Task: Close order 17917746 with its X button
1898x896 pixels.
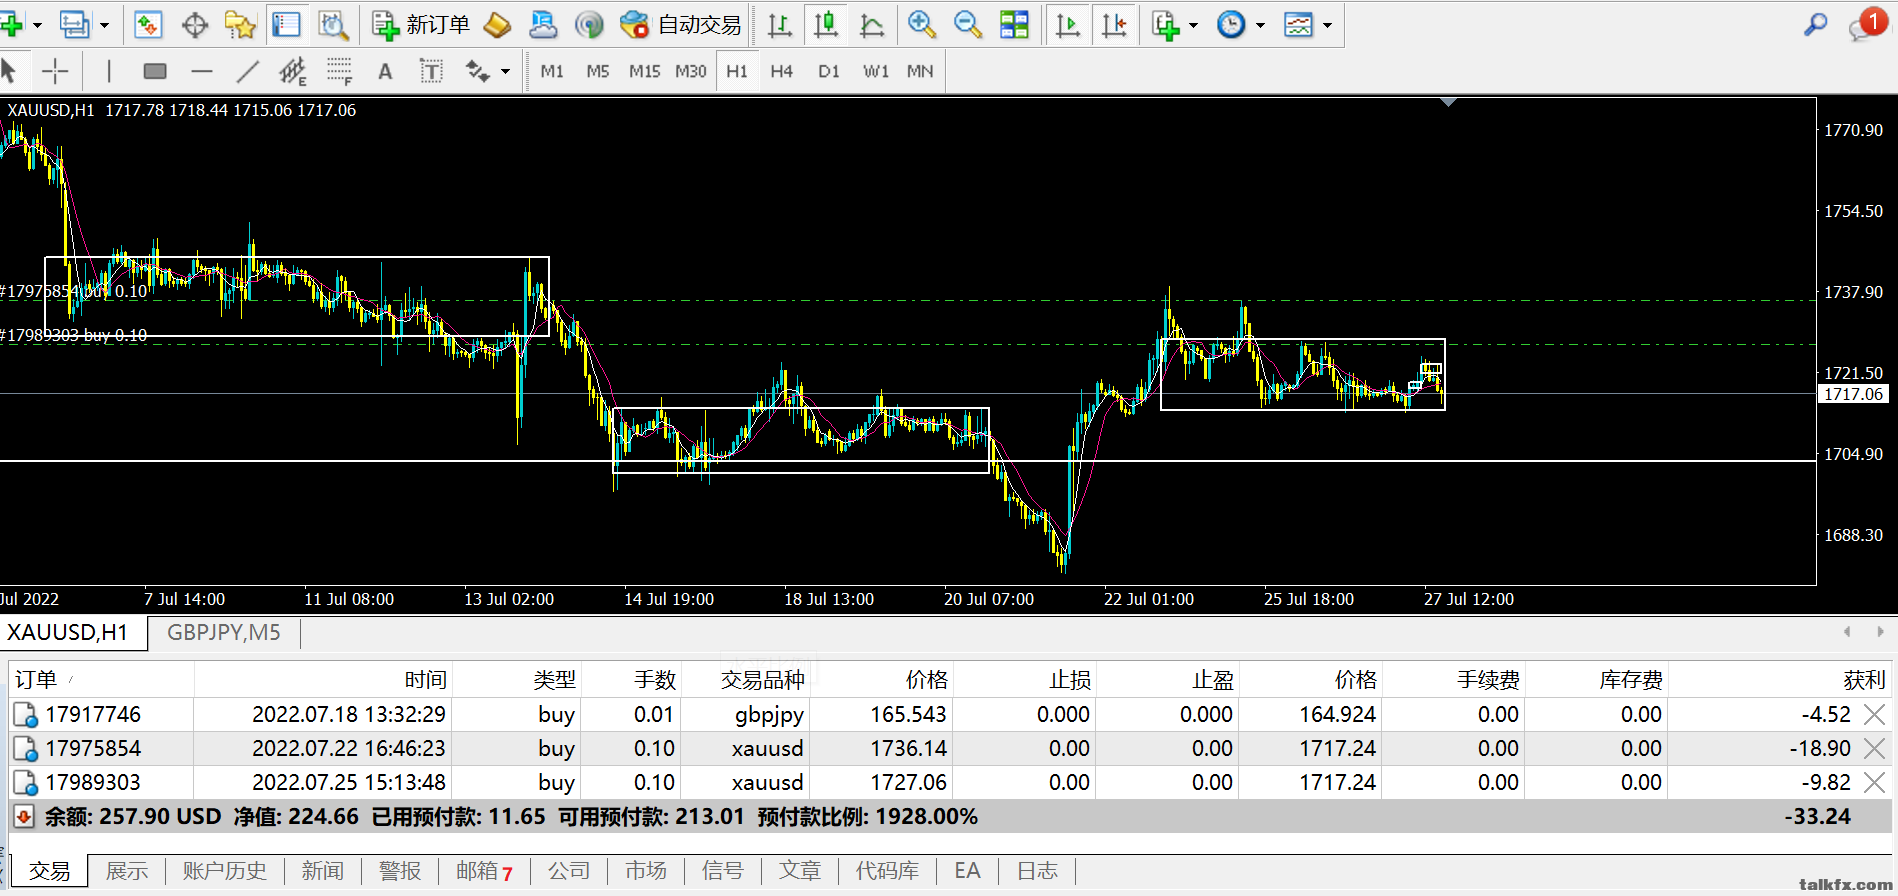Action: (x=1875, y=714)
